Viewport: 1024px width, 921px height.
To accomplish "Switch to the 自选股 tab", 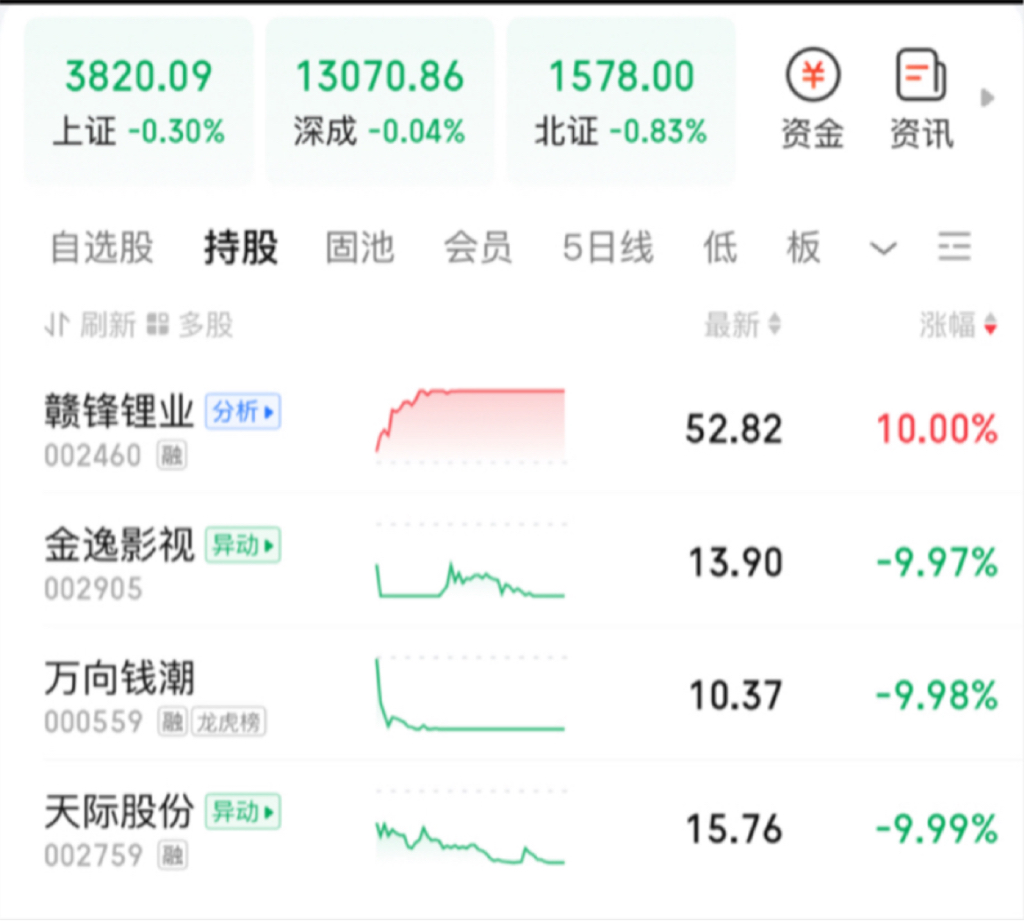I will click(102, 248).
